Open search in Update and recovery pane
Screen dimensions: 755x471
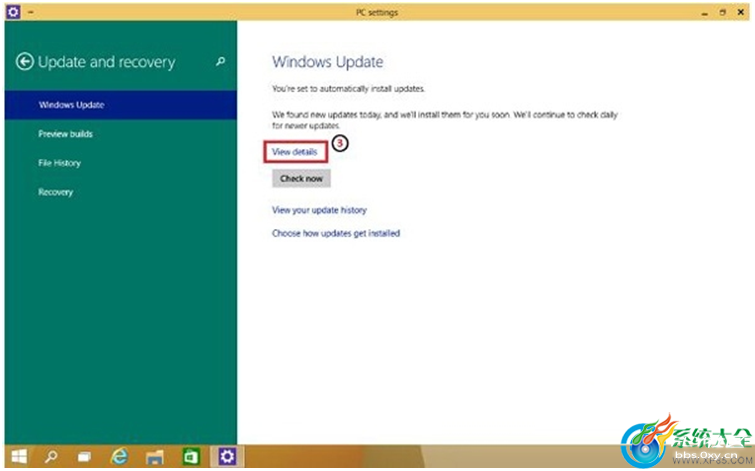tap(221, 62)
